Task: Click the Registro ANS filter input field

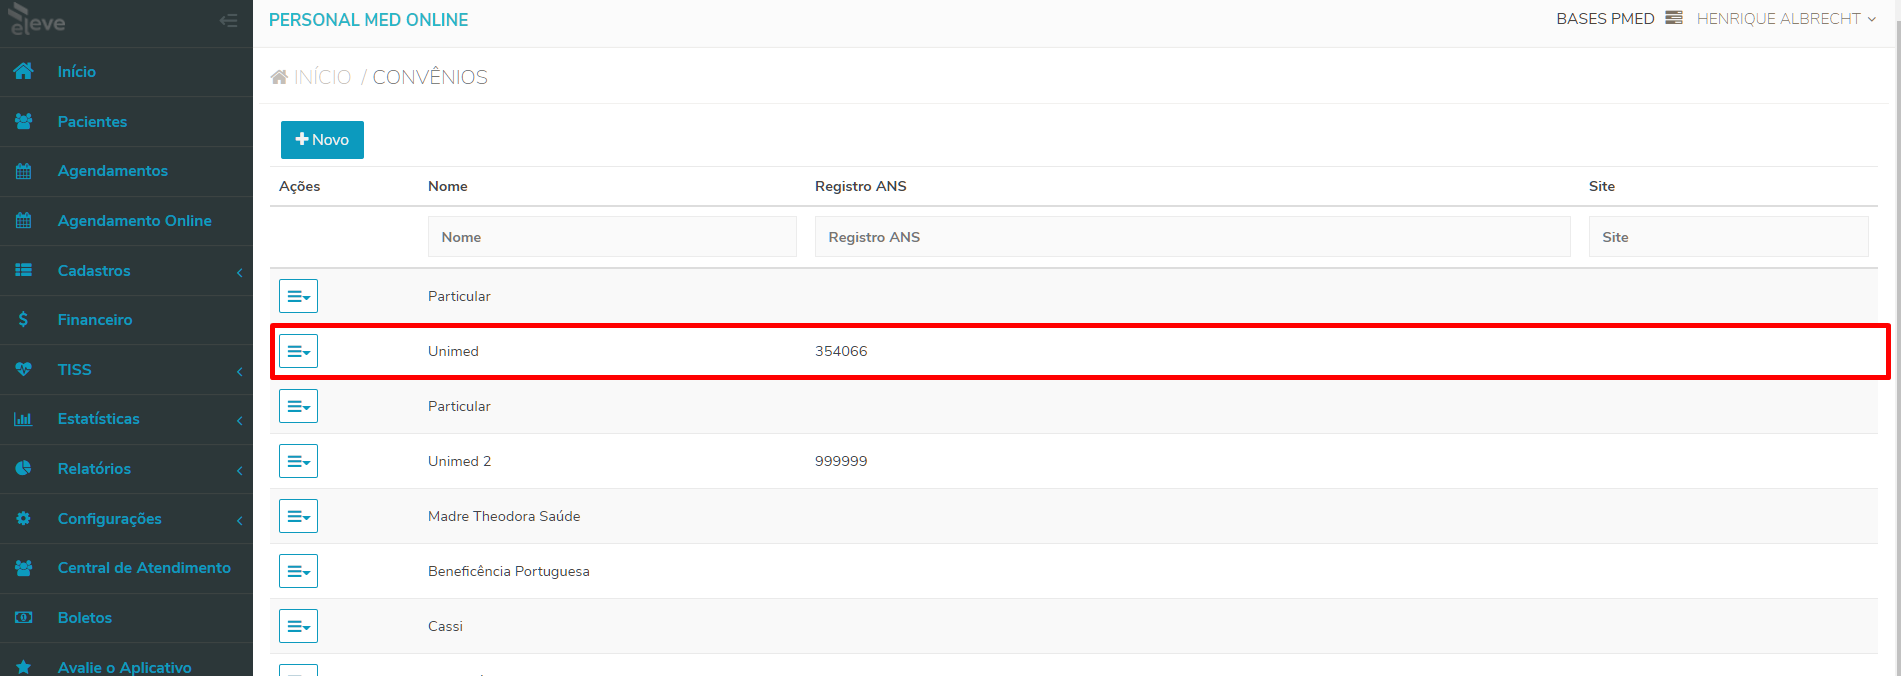Action: (x=1192, y=237)
